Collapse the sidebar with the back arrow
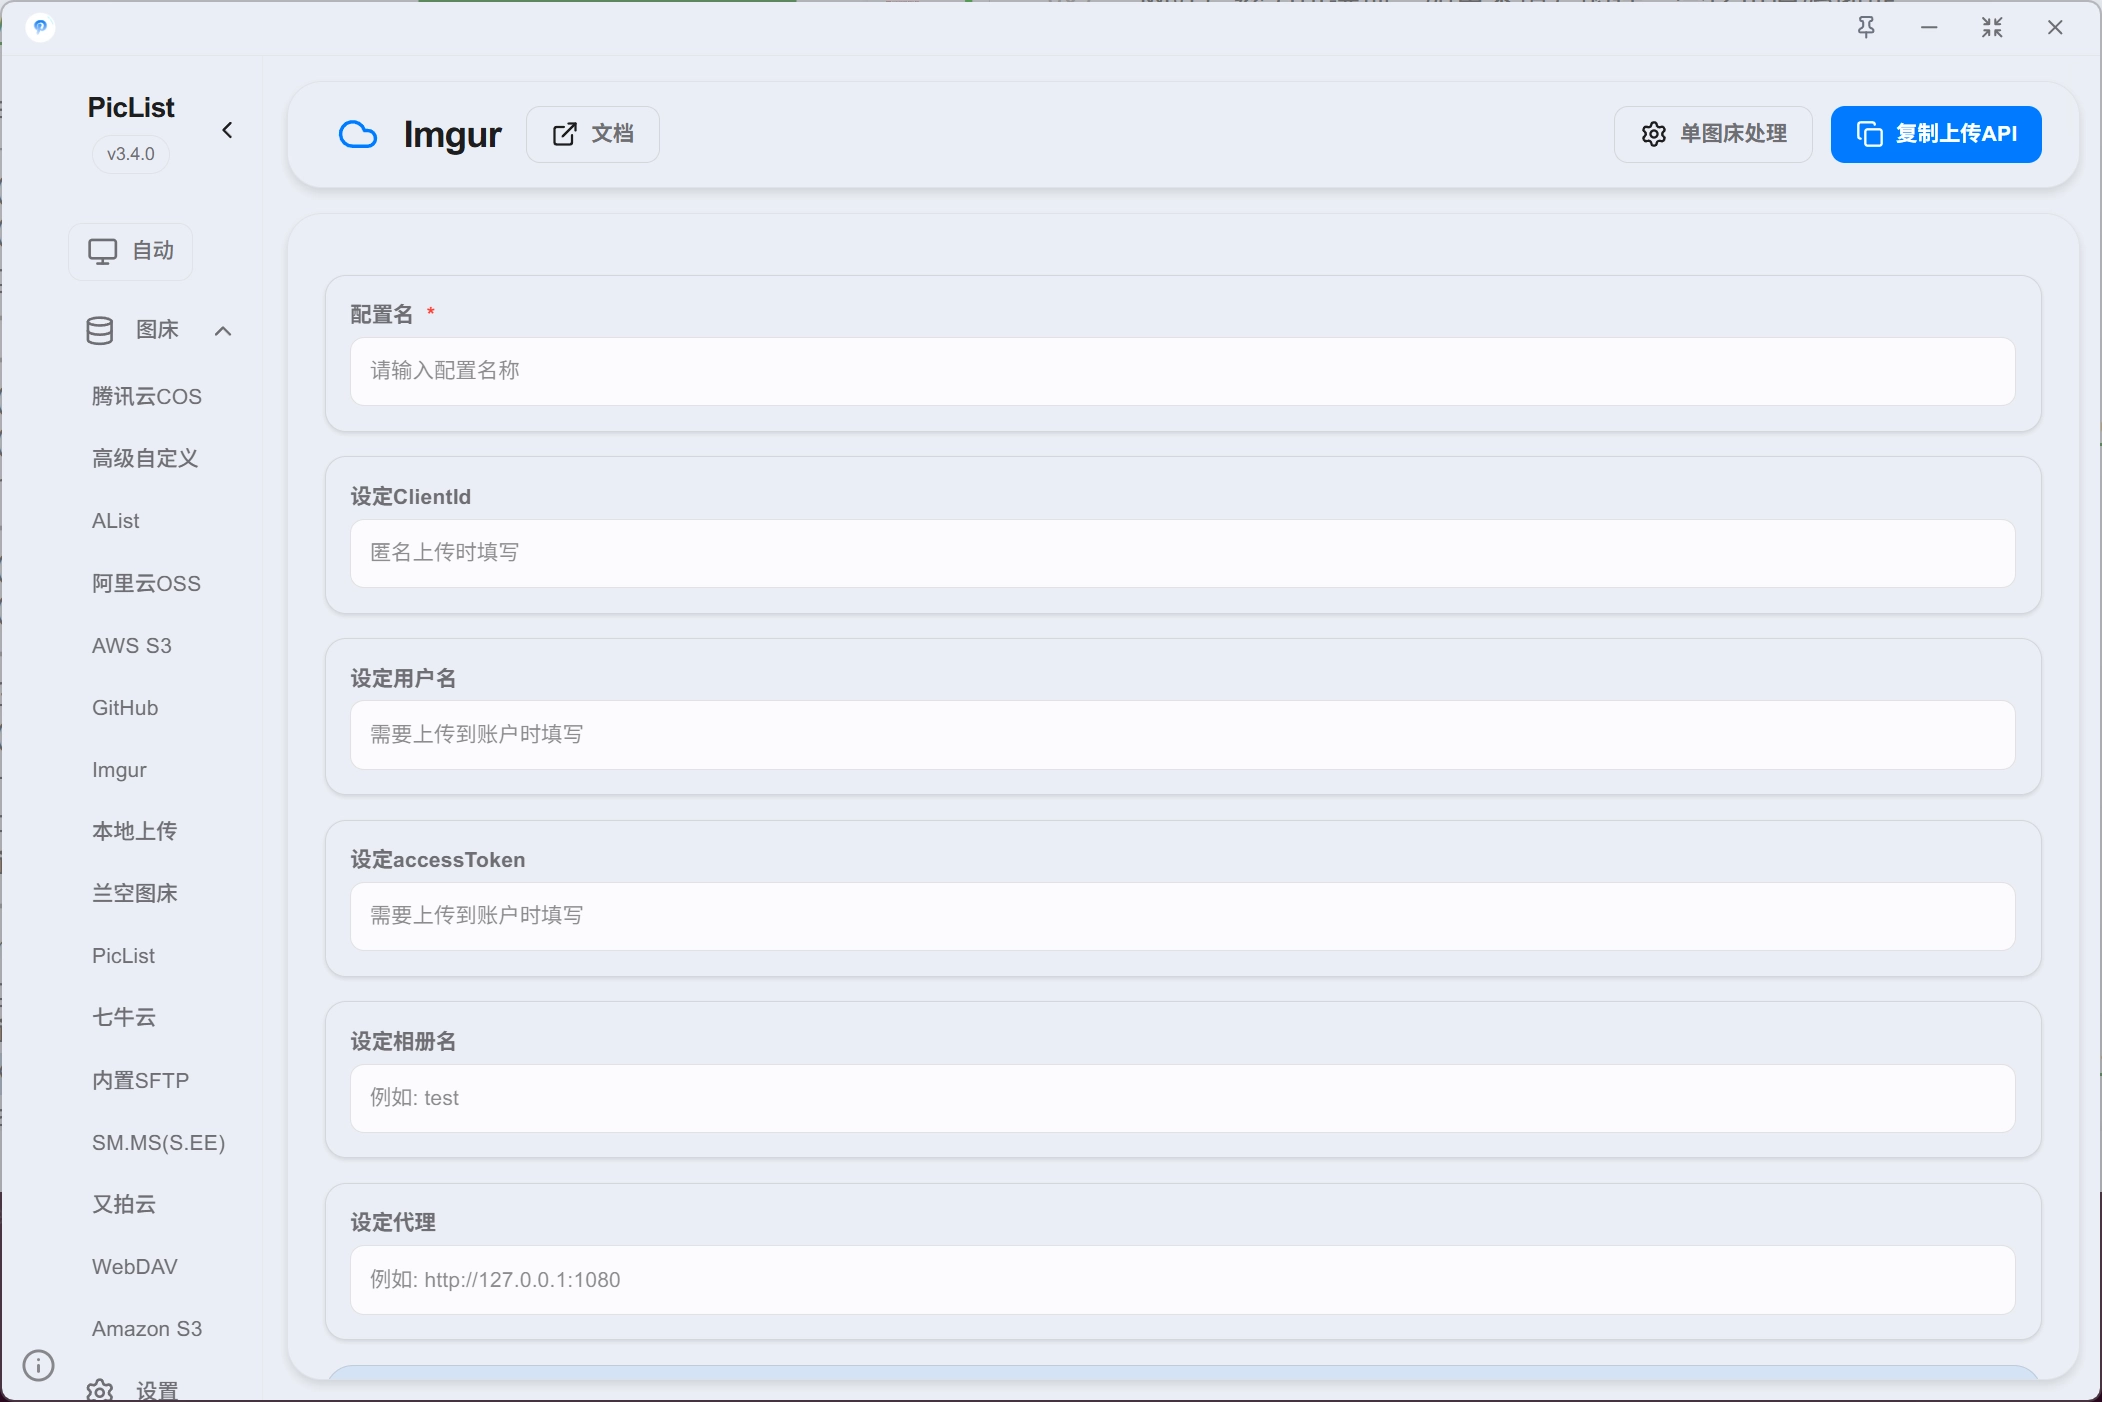This screenshot has width=2102, height=1402. pos(227,130)
